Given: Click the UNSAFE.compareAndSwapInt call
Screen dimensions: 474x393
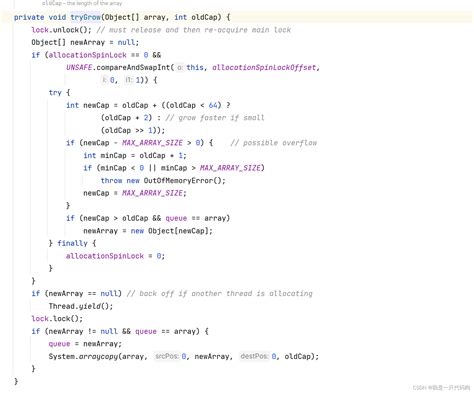Looking at the screenshot, I should (120, 67).
